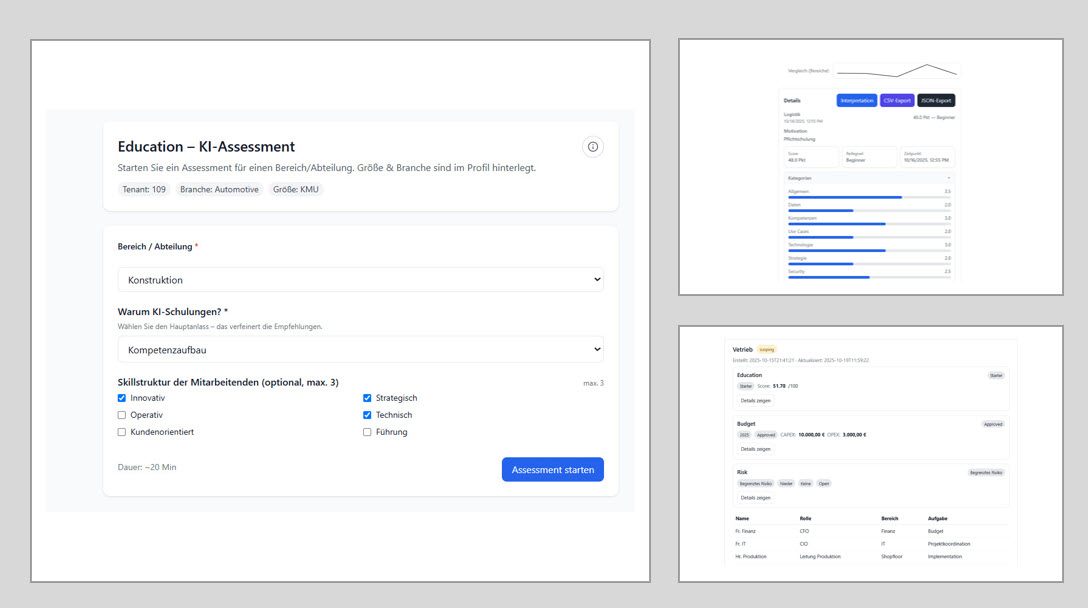Viewport: 1088px width, 608px height.
Task: Open the Bereich / Abteilung dropdown
Action: 360,280
